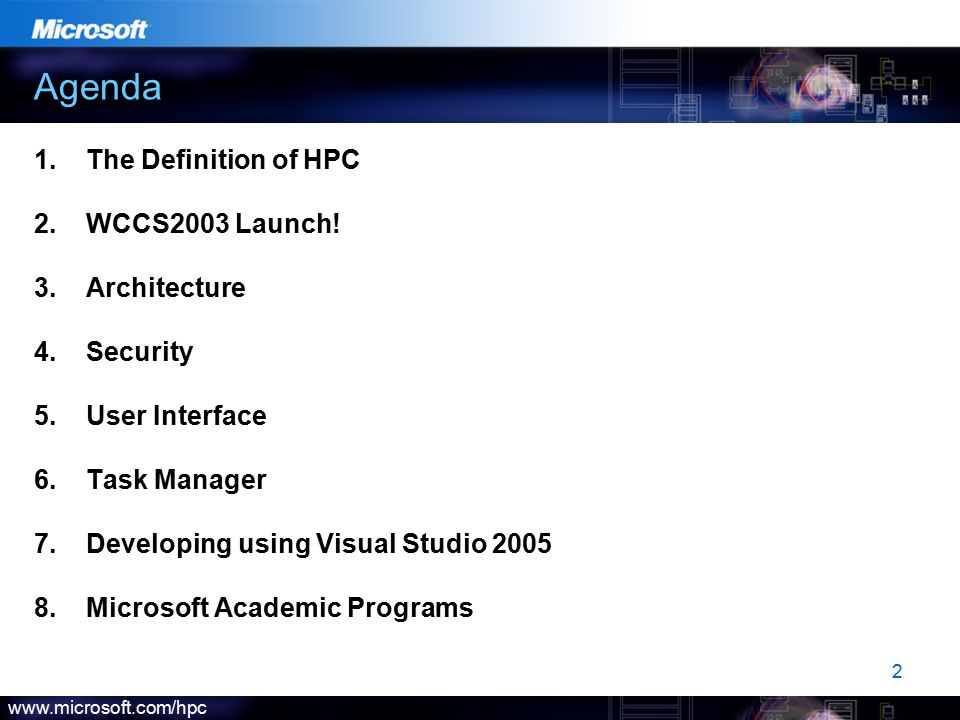
Task: Click the Agenda slide title
Action: click(x=97, y=88)
